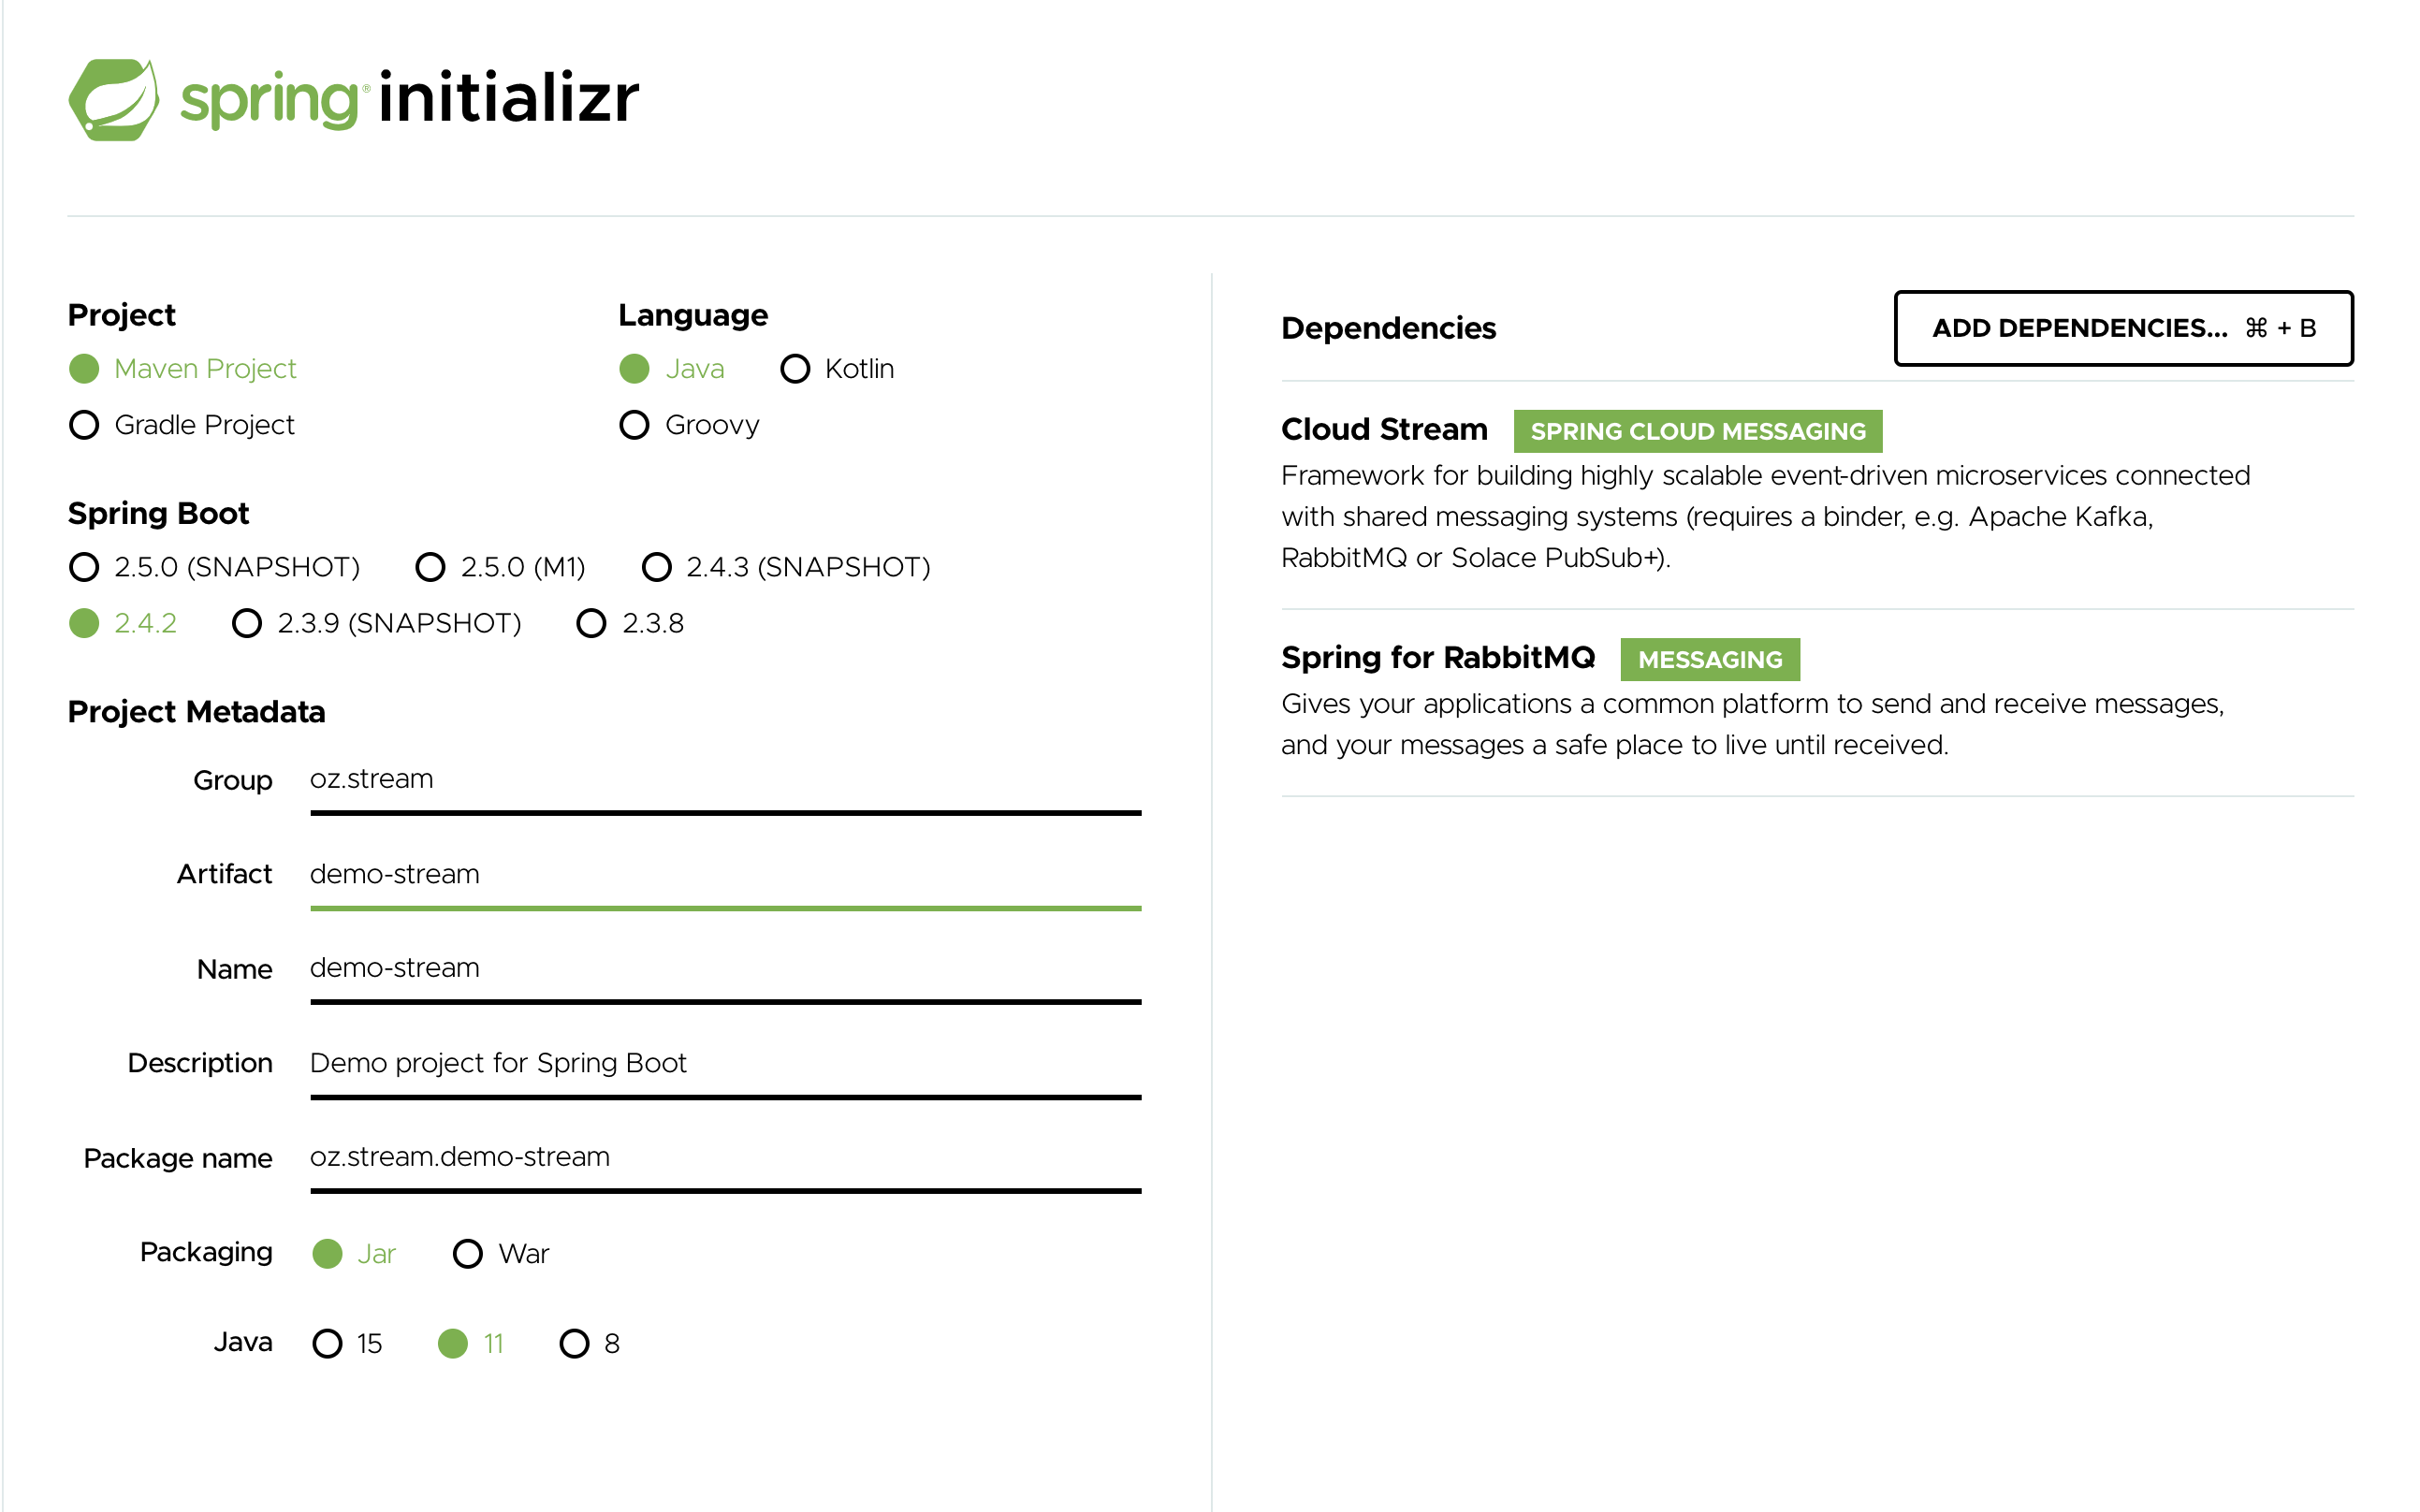Click the Artifact input field
The height and width of the screenshot is (1512, 2420).
click(x=722, y=873)
